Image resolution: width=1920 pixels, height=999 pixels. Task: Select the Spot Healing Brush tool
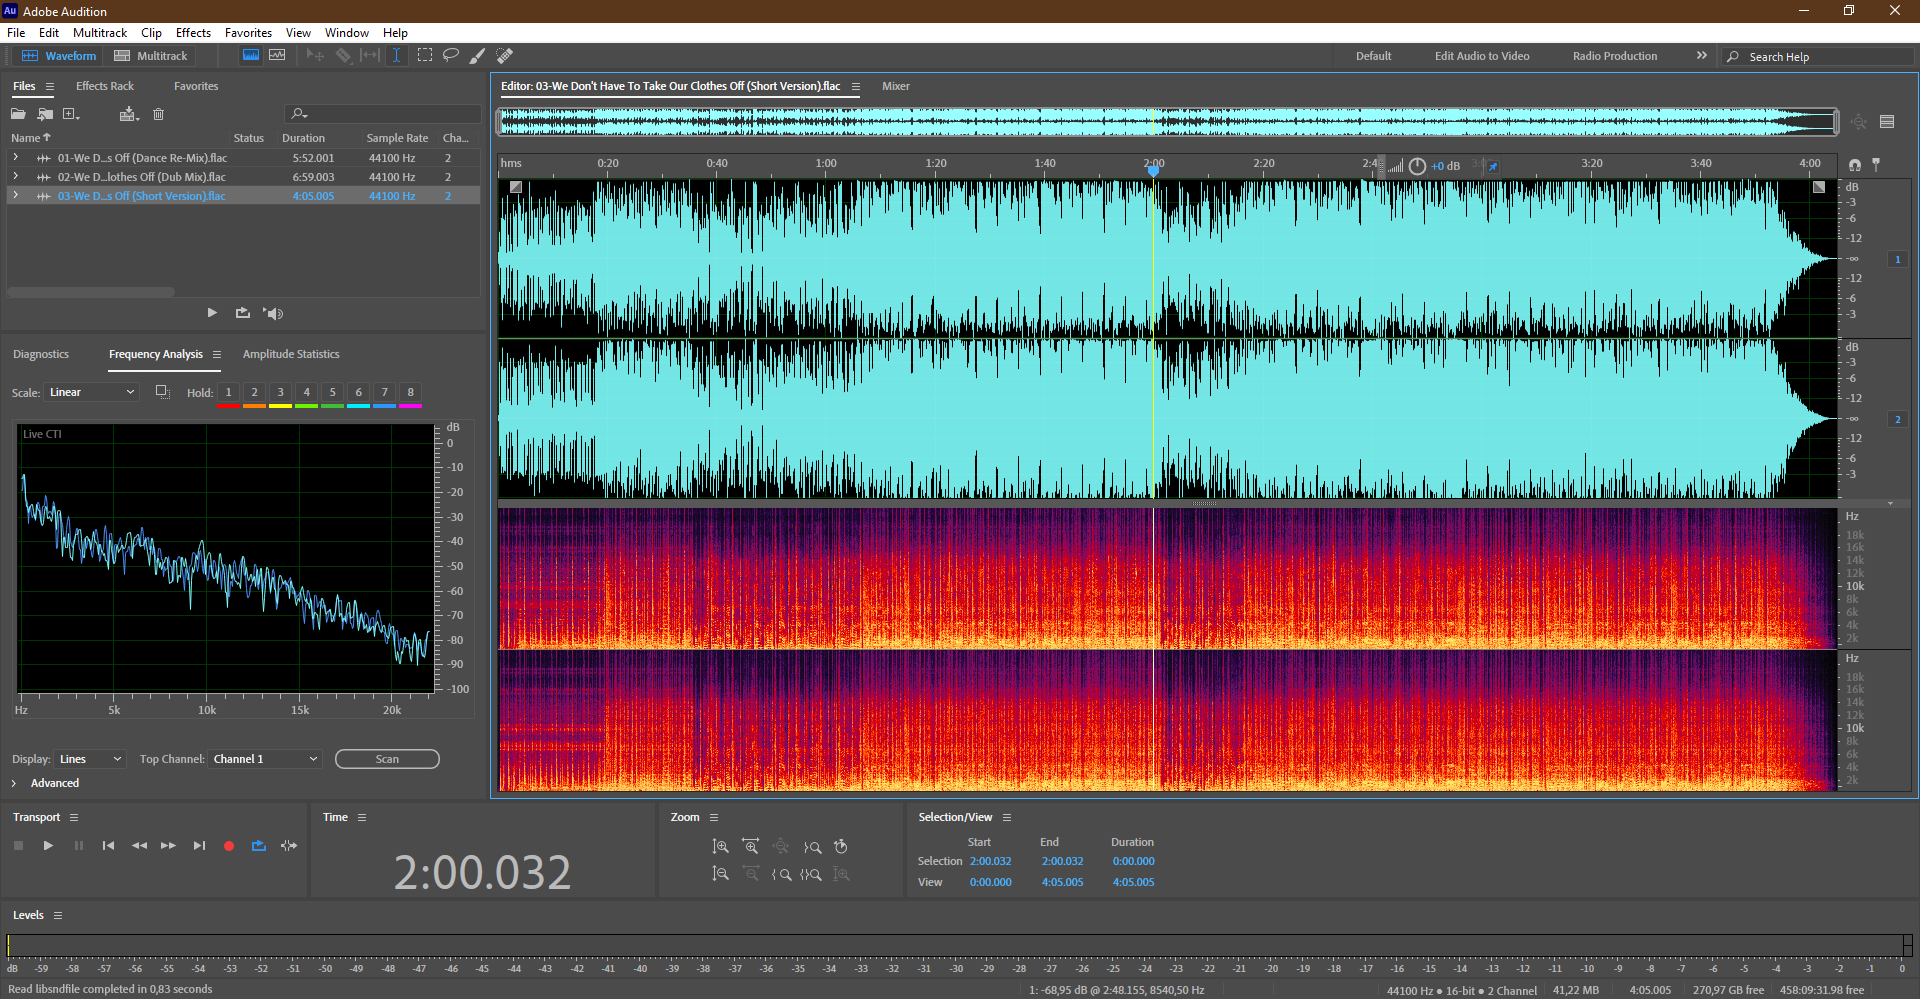point(505,56)
